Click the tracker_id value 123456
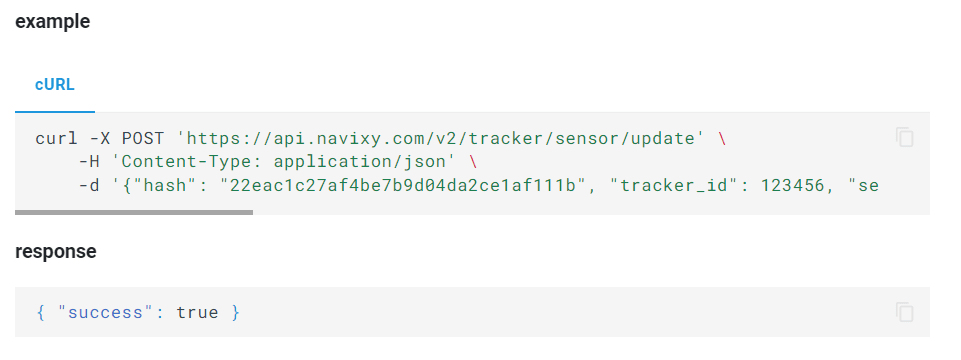This screenshot has width=961, height=360. pyautogui.click(x=792, y=185)
